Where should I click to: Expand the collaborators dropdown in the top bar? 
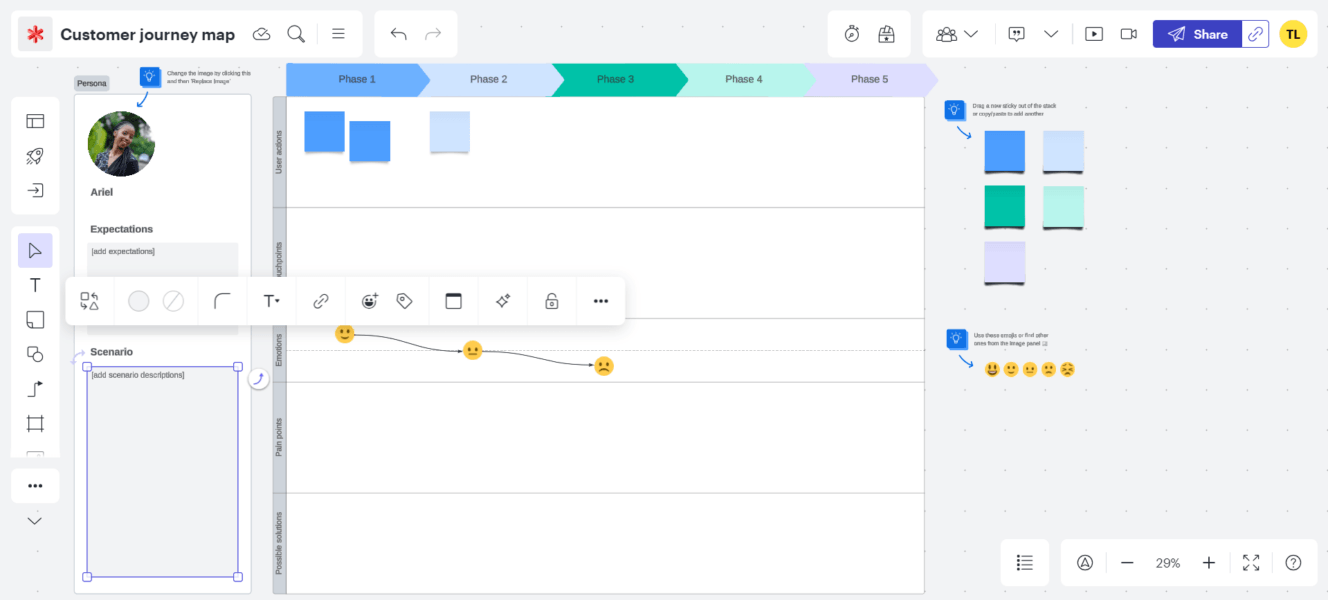coord(972,33)
